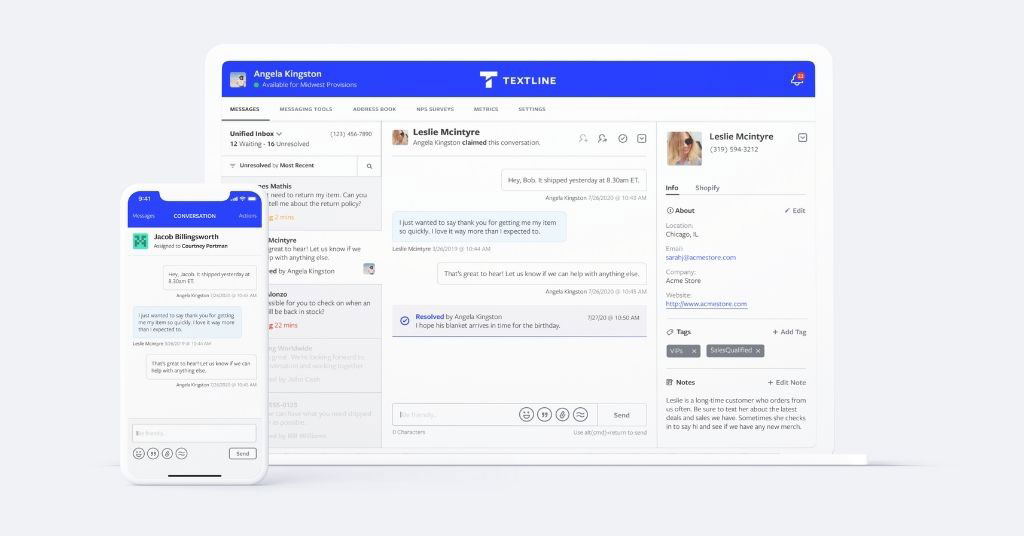Click the Textline logo in header

[x=518, y=80]
